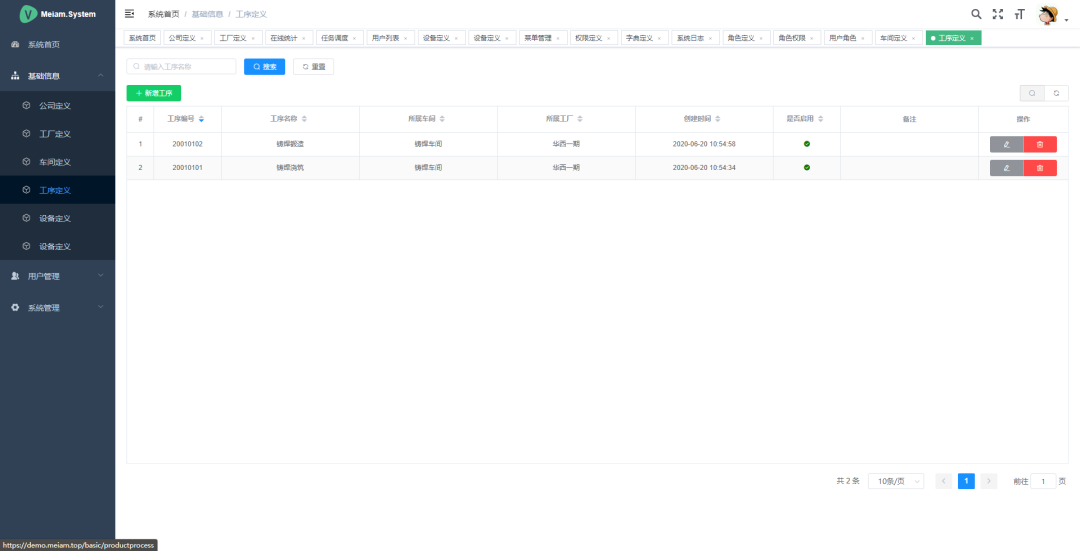This screenshot has height=551, width=1080.
Task: Go to the previous page arrow
Action: (x=944, y=481)
